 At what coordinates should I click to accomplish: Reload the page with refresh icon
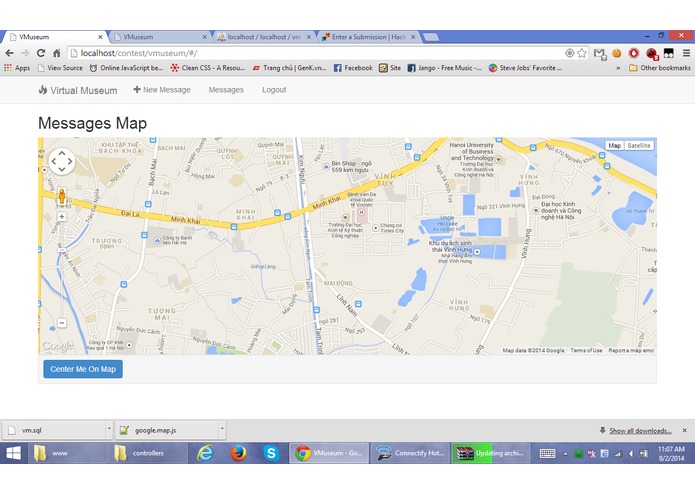[x=41, y=53]
